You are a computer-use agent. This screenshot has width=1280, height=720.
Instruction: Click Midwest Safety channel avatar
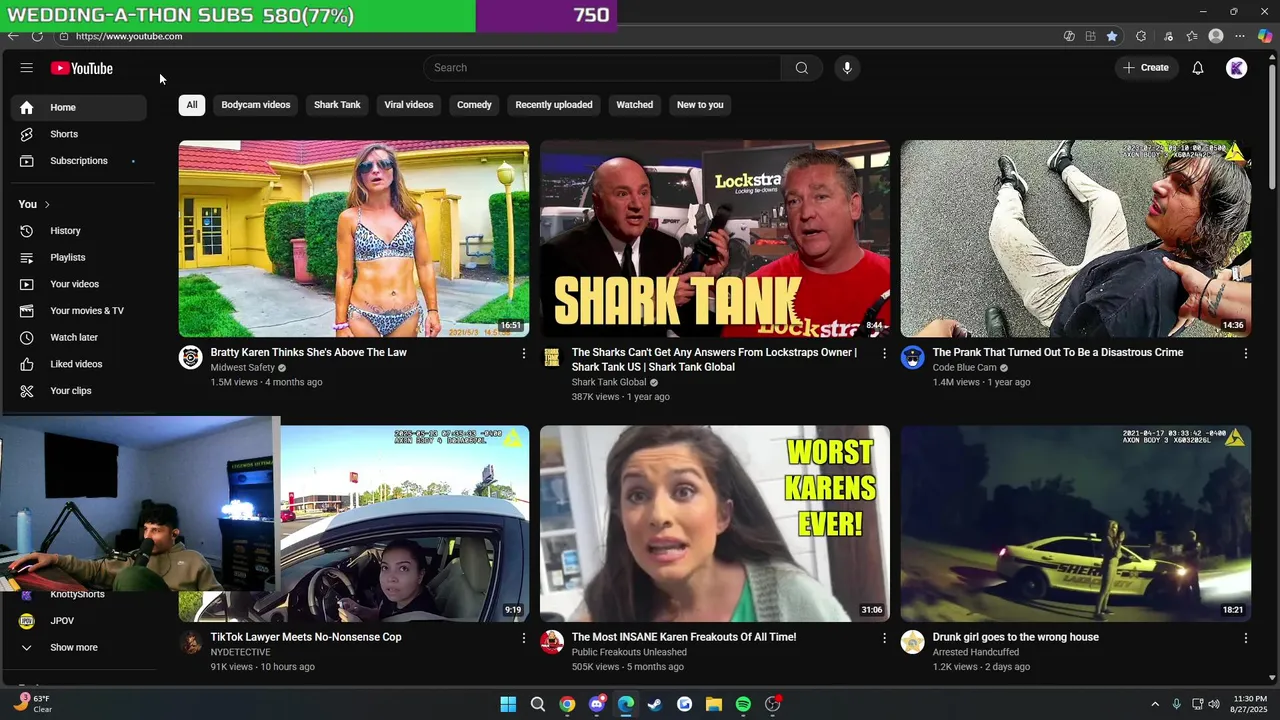tap(191, 358)
